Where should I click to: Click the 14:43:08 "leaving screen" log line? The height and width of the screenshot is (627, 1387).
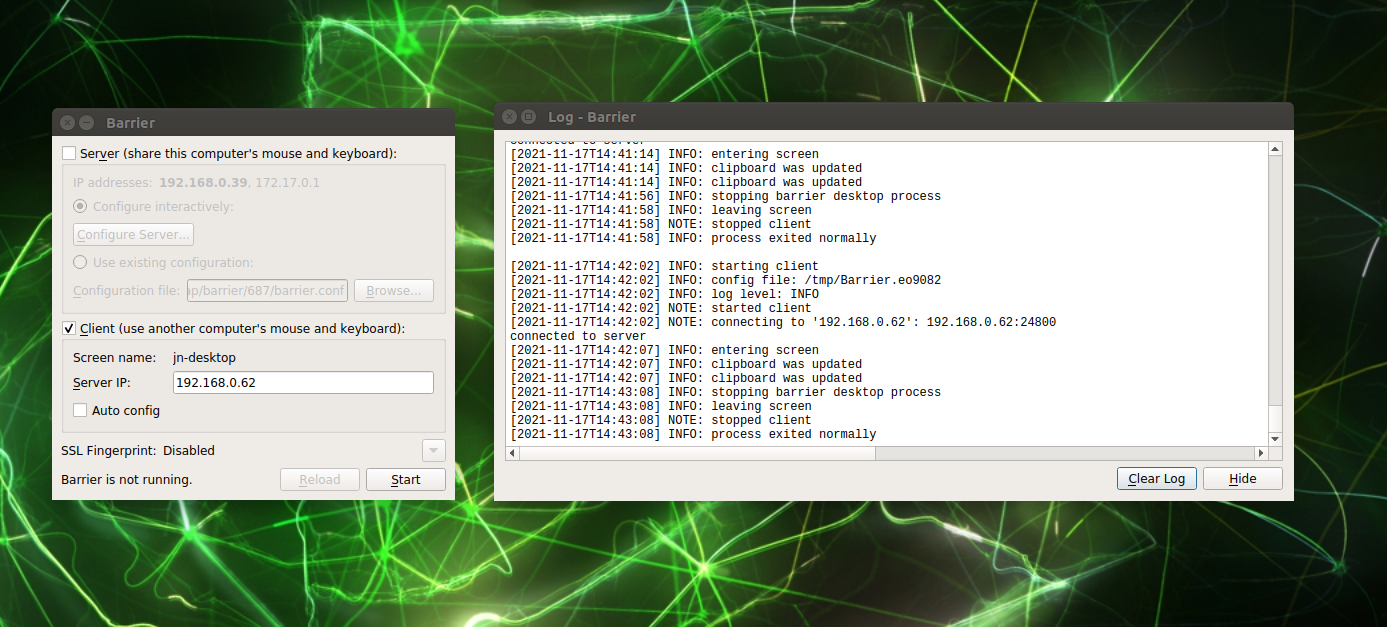661,406
